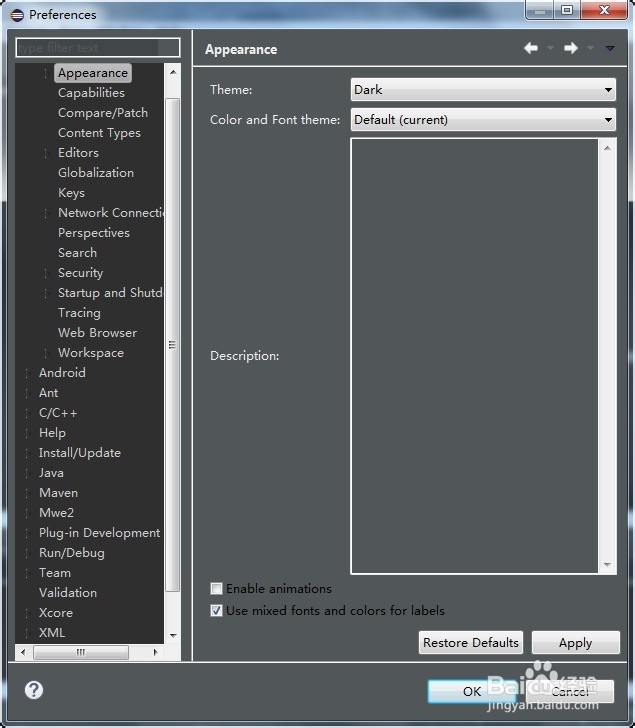This screenshot has height=728, width=635.
Task: Maximize the Preferences window
Action: (x=566, y=10)
